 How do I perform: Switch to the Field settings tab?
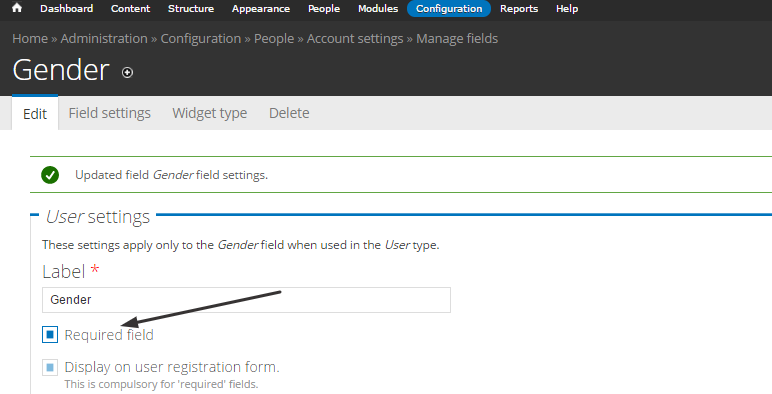coord(110,113)
